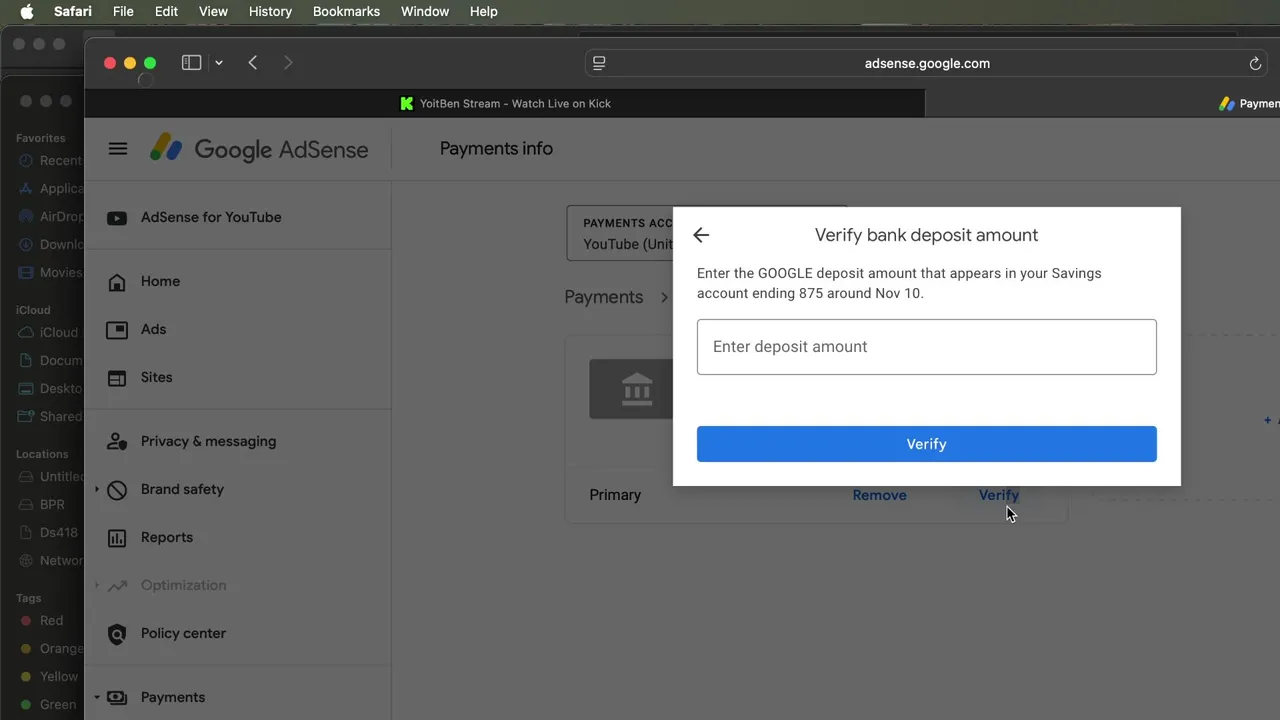Click the adsense.google.com address bar
Screen dimensions: 1280x720
pyautogui.click(x=926, y=63)
